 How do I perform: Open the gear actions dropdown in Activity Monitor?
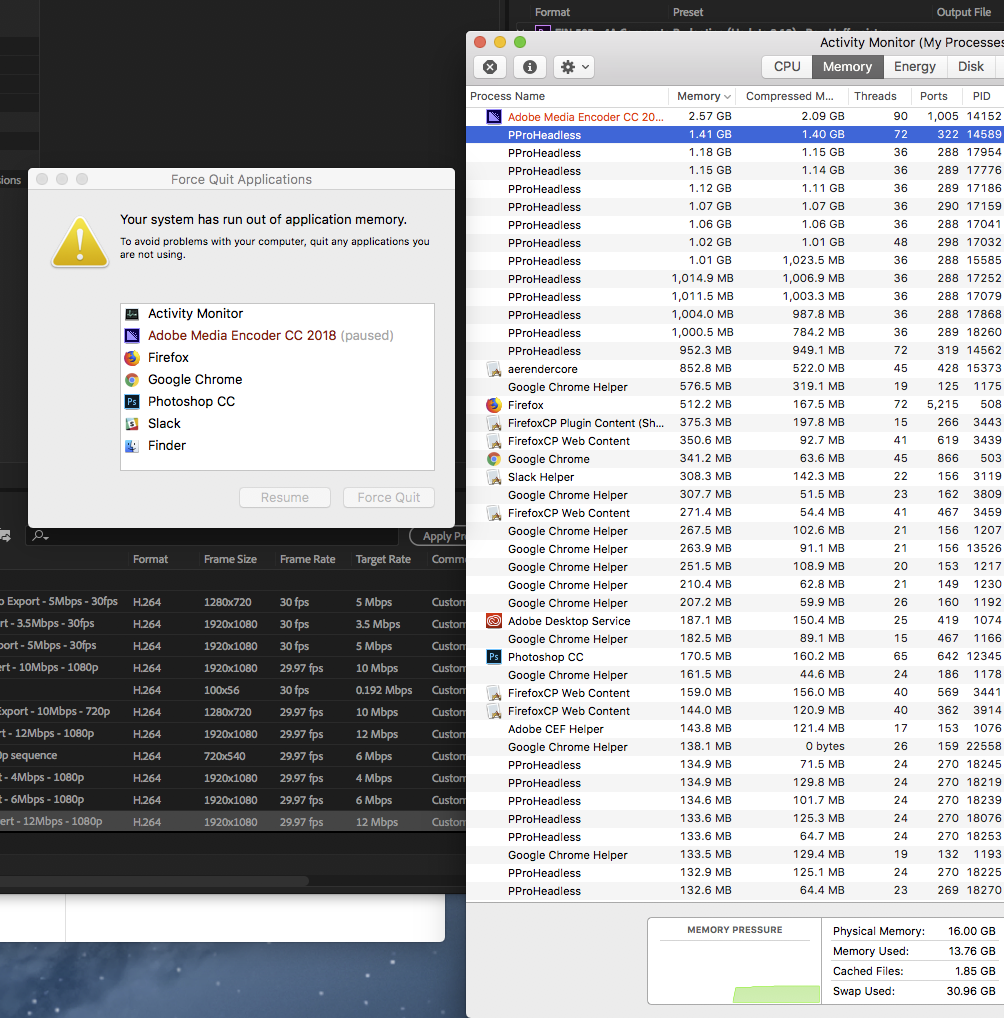pos(574,67)
